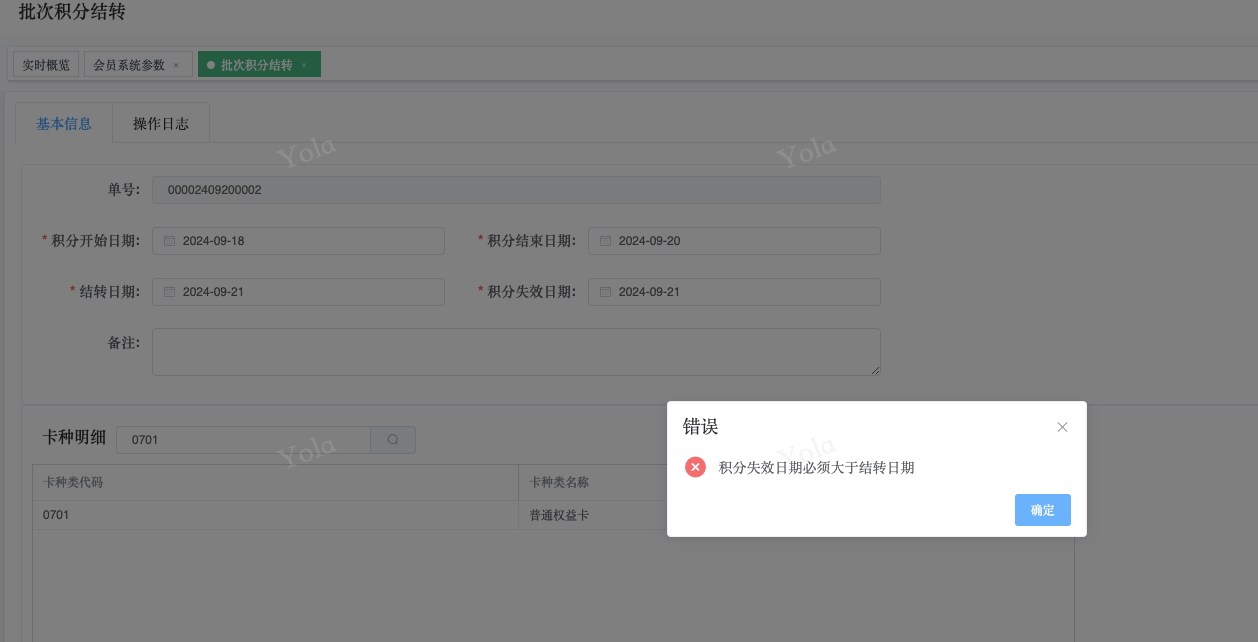Click the 卡种明细 search box containing 0701

point(243,440)
